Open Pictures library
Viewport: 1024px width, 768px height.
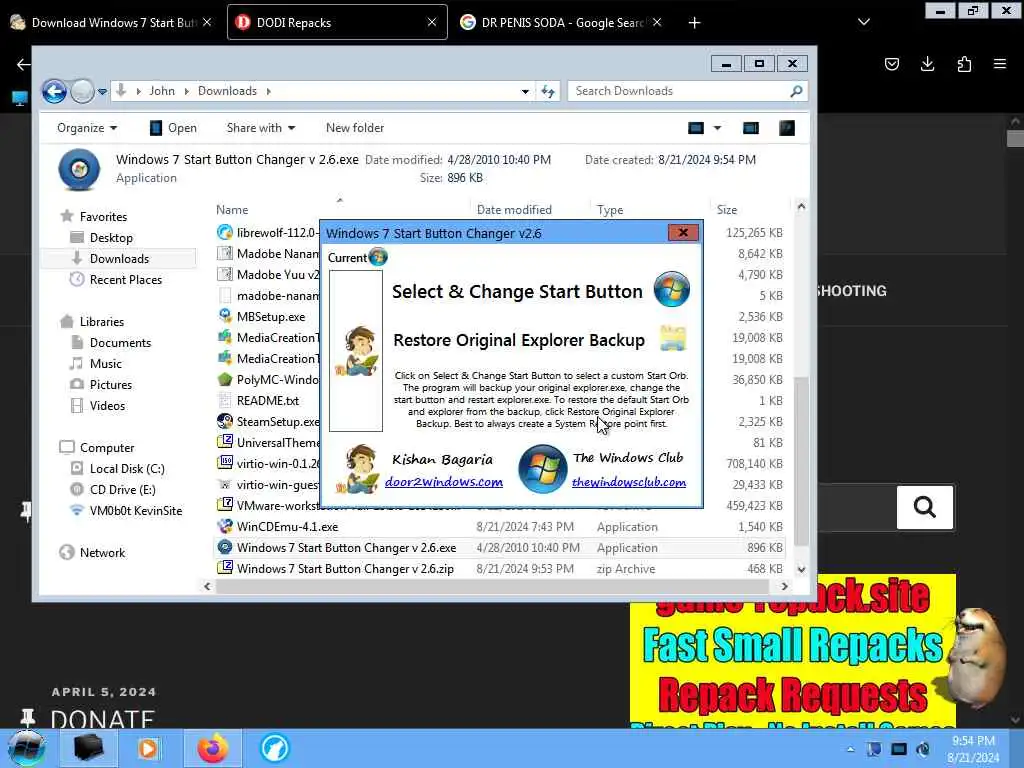point(110,384)
